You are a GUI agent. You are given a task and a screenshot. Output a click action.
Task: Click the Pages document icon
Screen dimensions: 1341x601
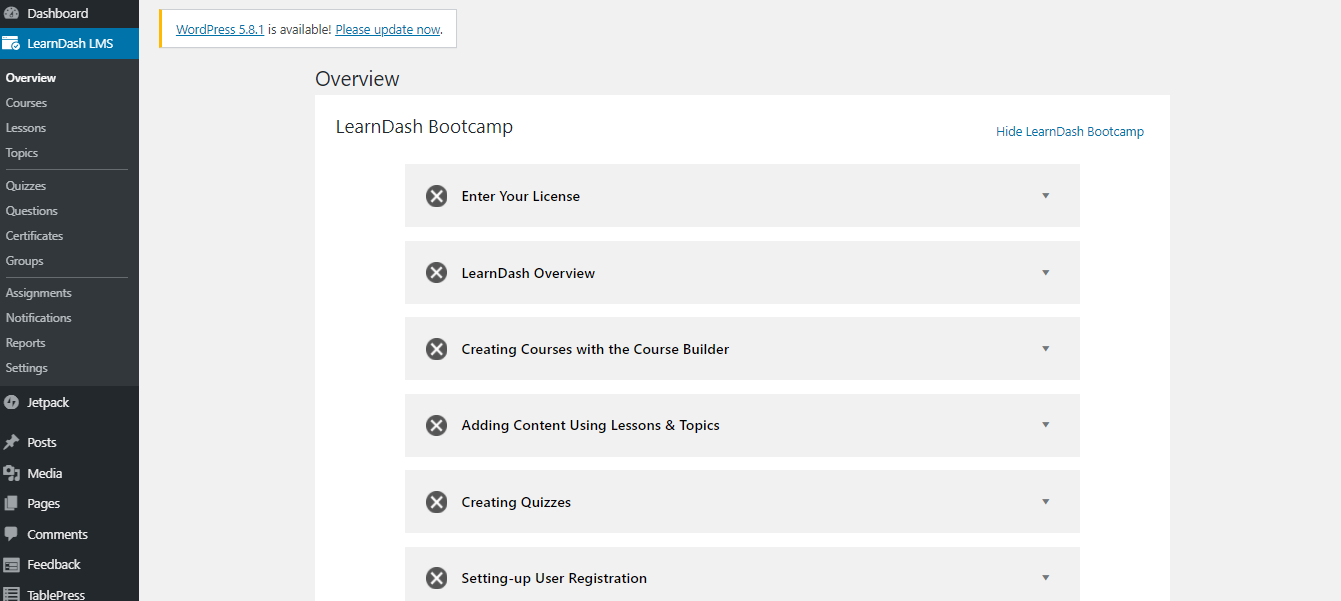point(11,504)
